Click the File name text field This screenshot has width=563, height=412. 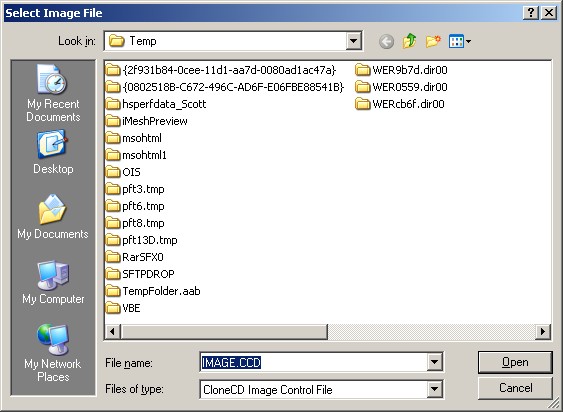coord(313,362)
